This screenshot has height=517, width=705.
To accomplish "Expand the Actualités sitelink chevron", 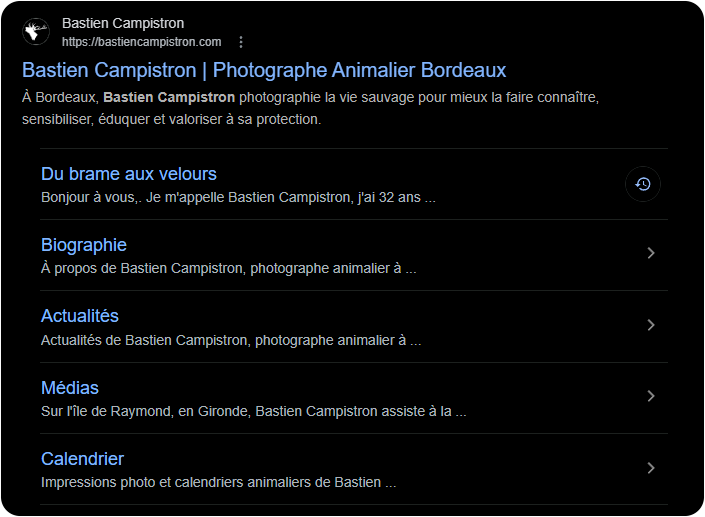I will 651,325.
